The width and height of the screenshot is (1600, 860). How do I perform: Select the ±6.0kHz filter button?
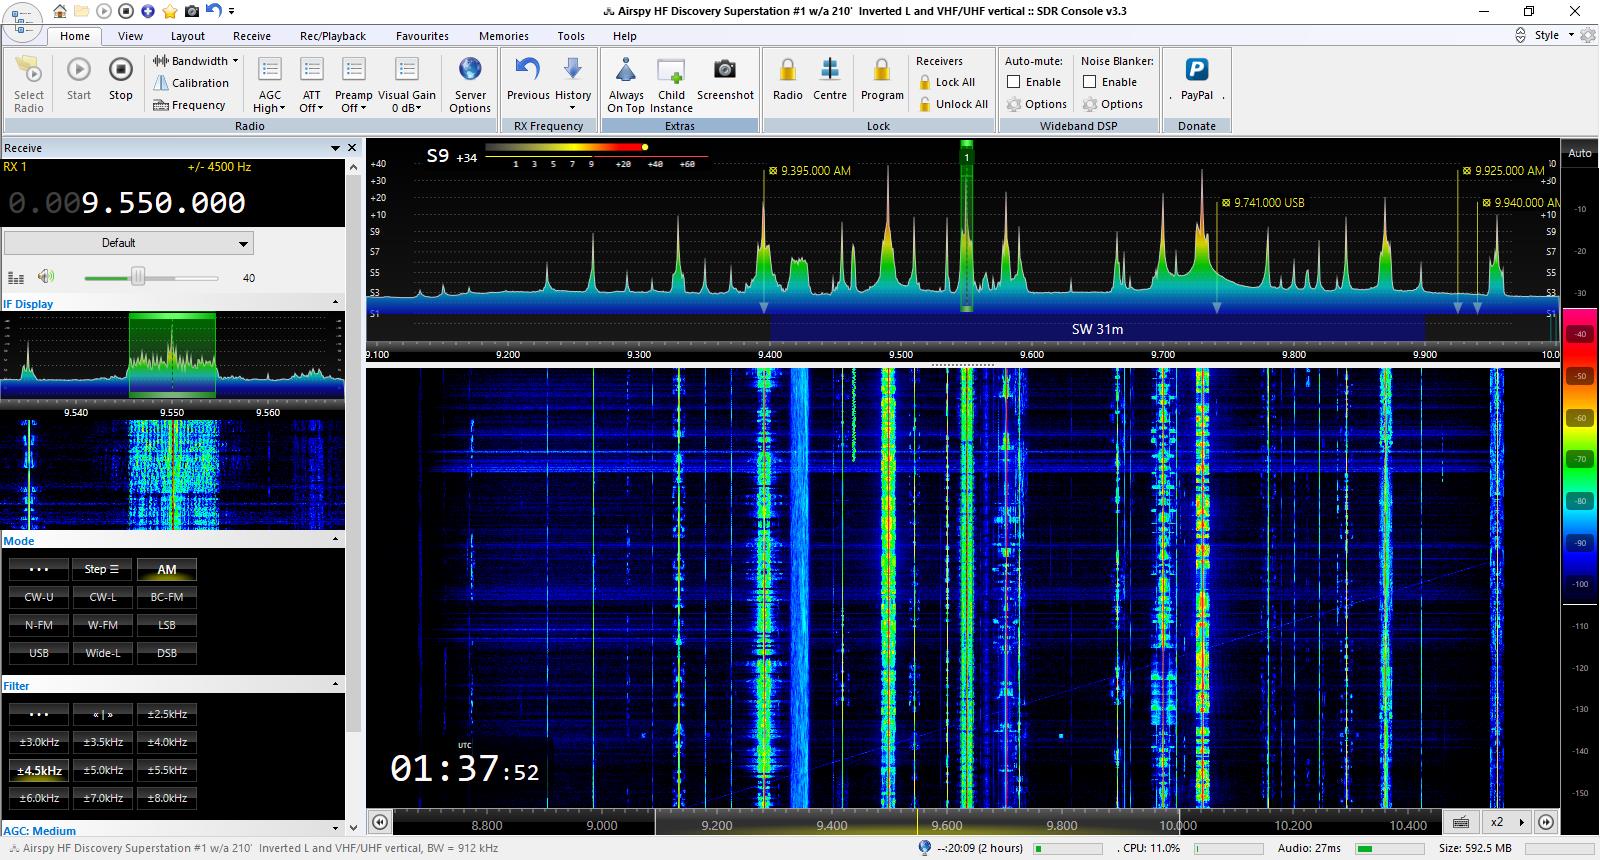click(39, 798)
